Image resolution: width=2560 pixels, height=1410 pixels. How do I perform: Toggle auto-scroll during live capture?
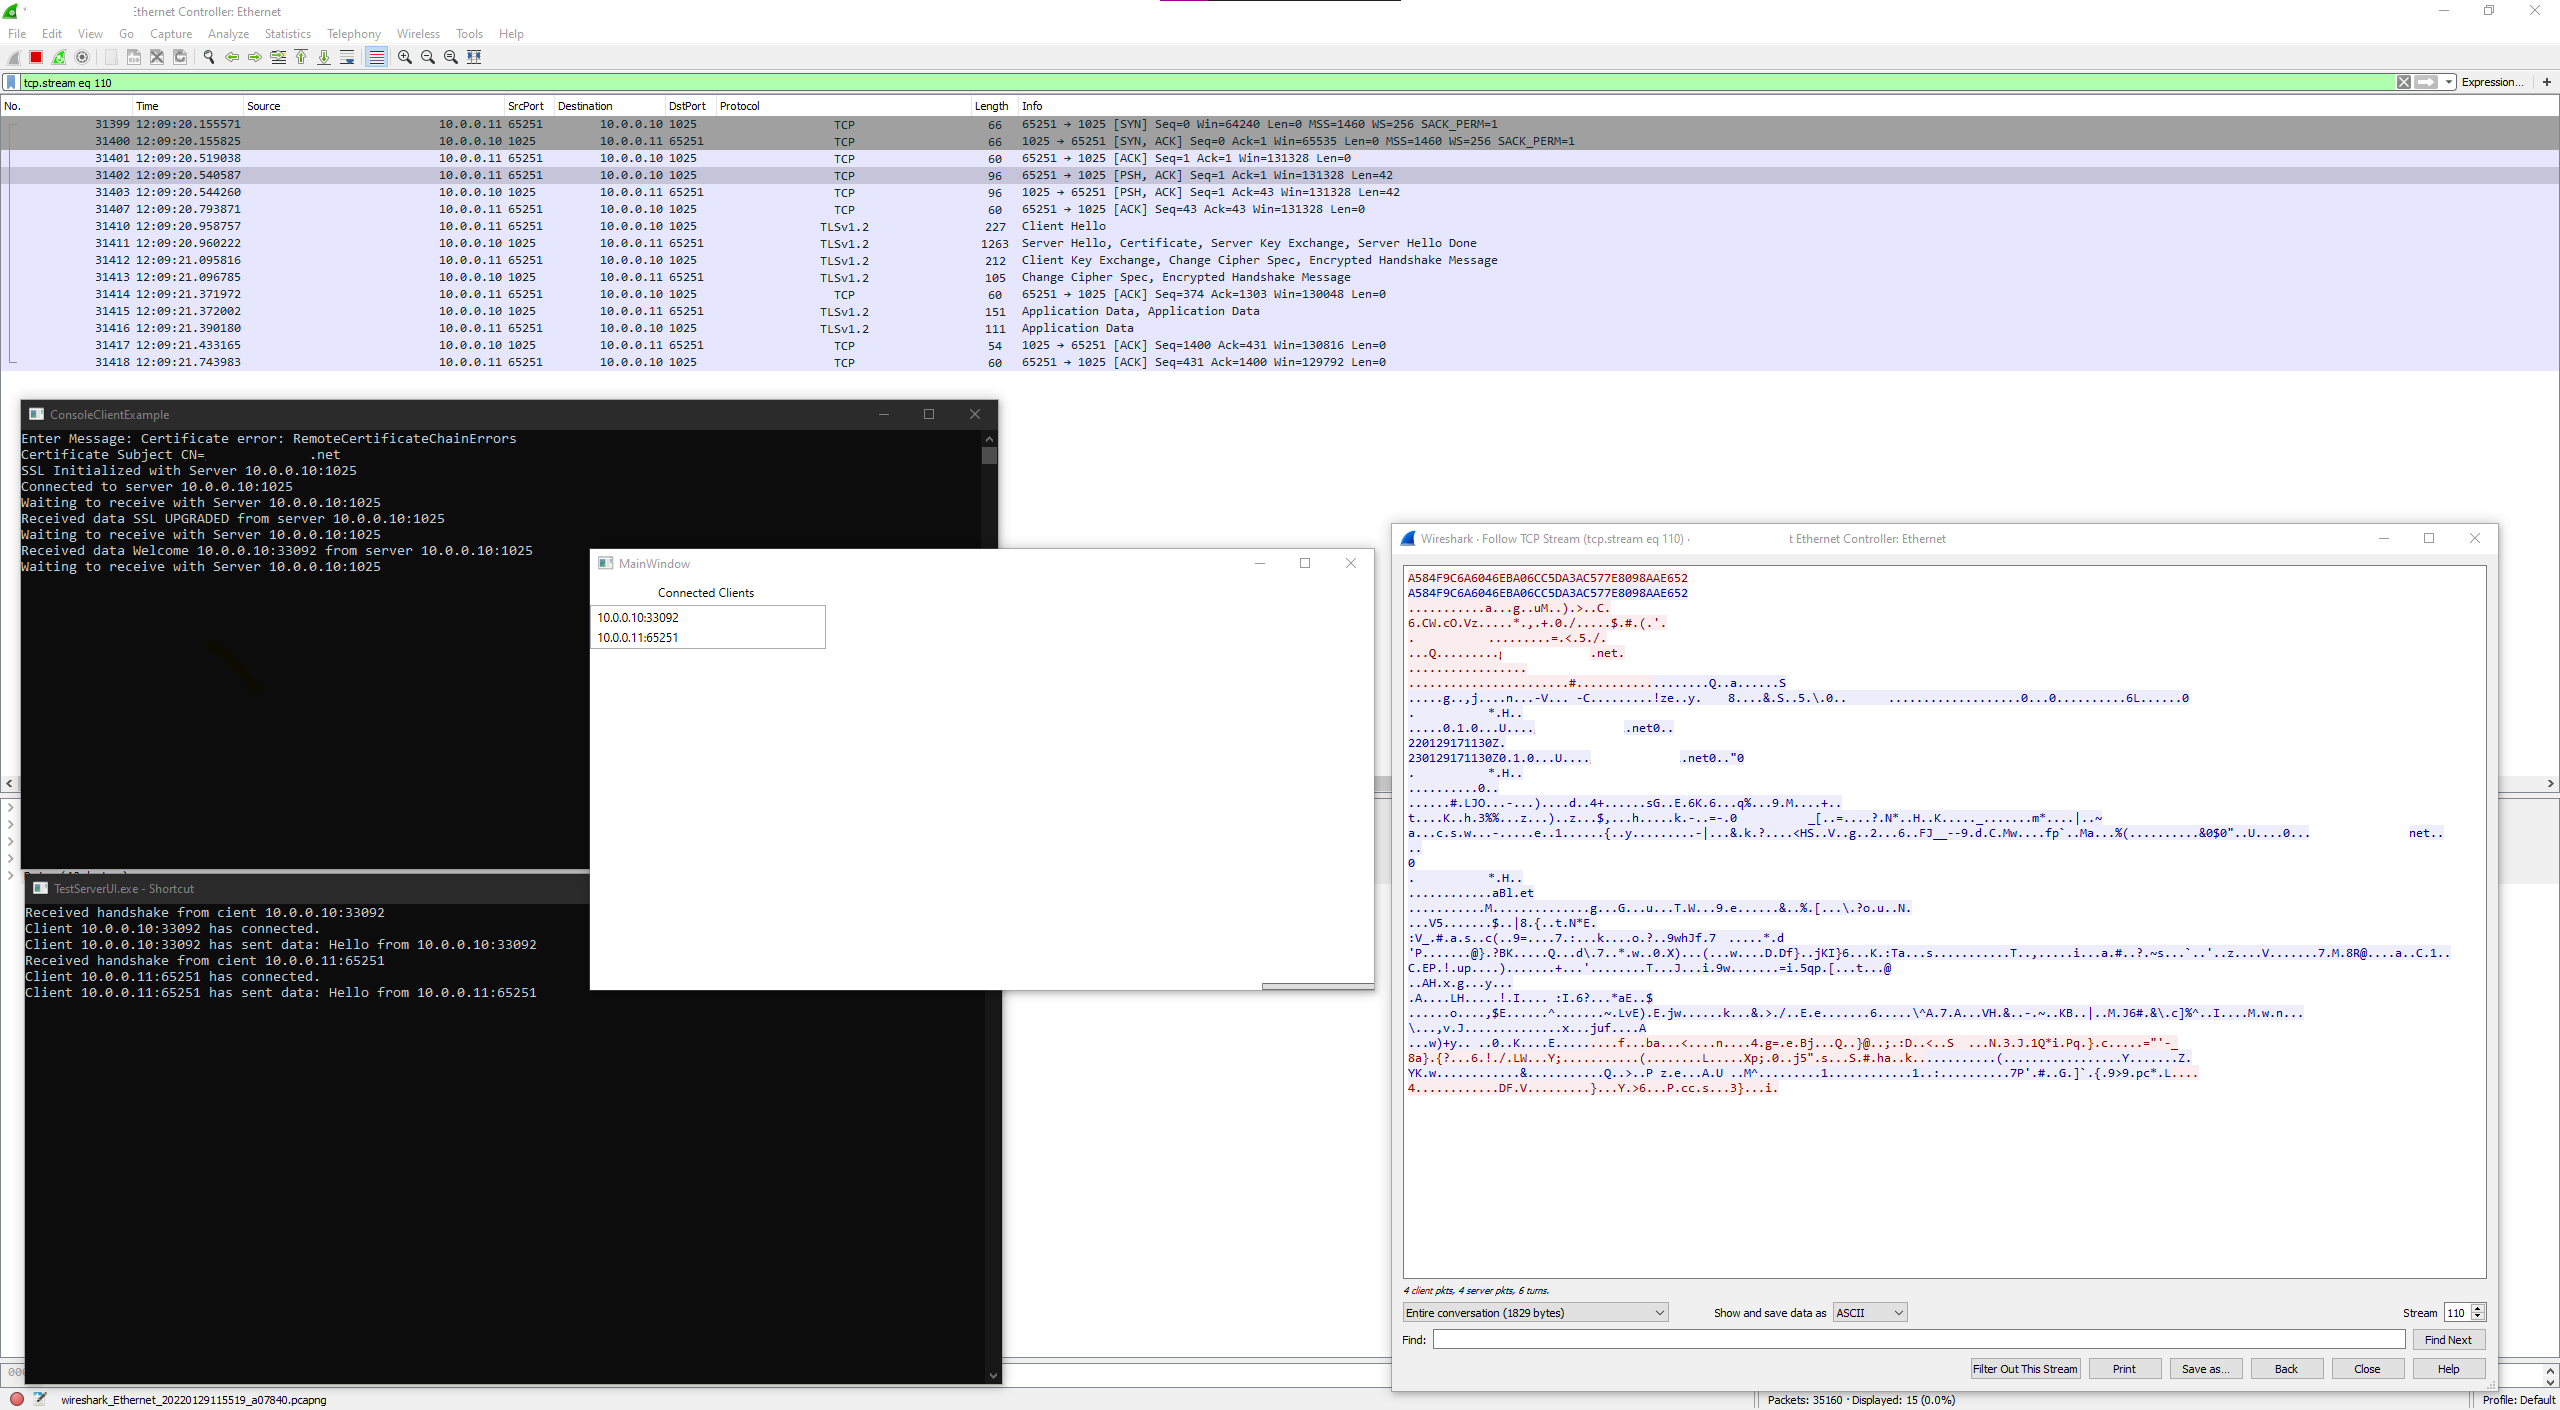347,57
